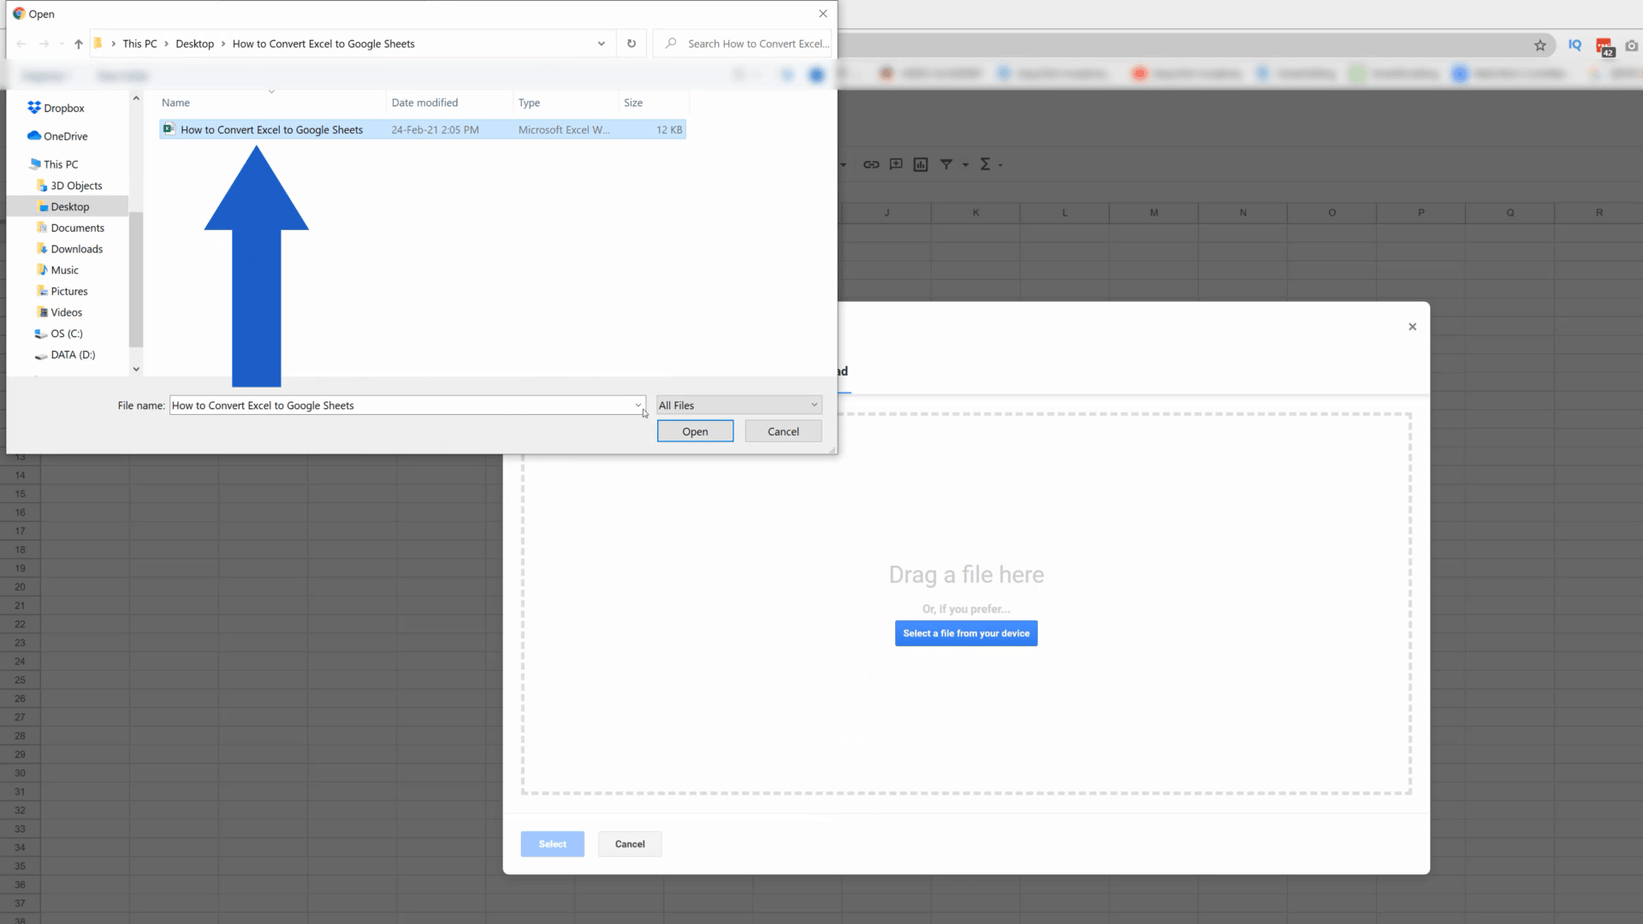1643x924 pixels.
Task: Open the screenshot camera extension
Action: coord(1632,45)
